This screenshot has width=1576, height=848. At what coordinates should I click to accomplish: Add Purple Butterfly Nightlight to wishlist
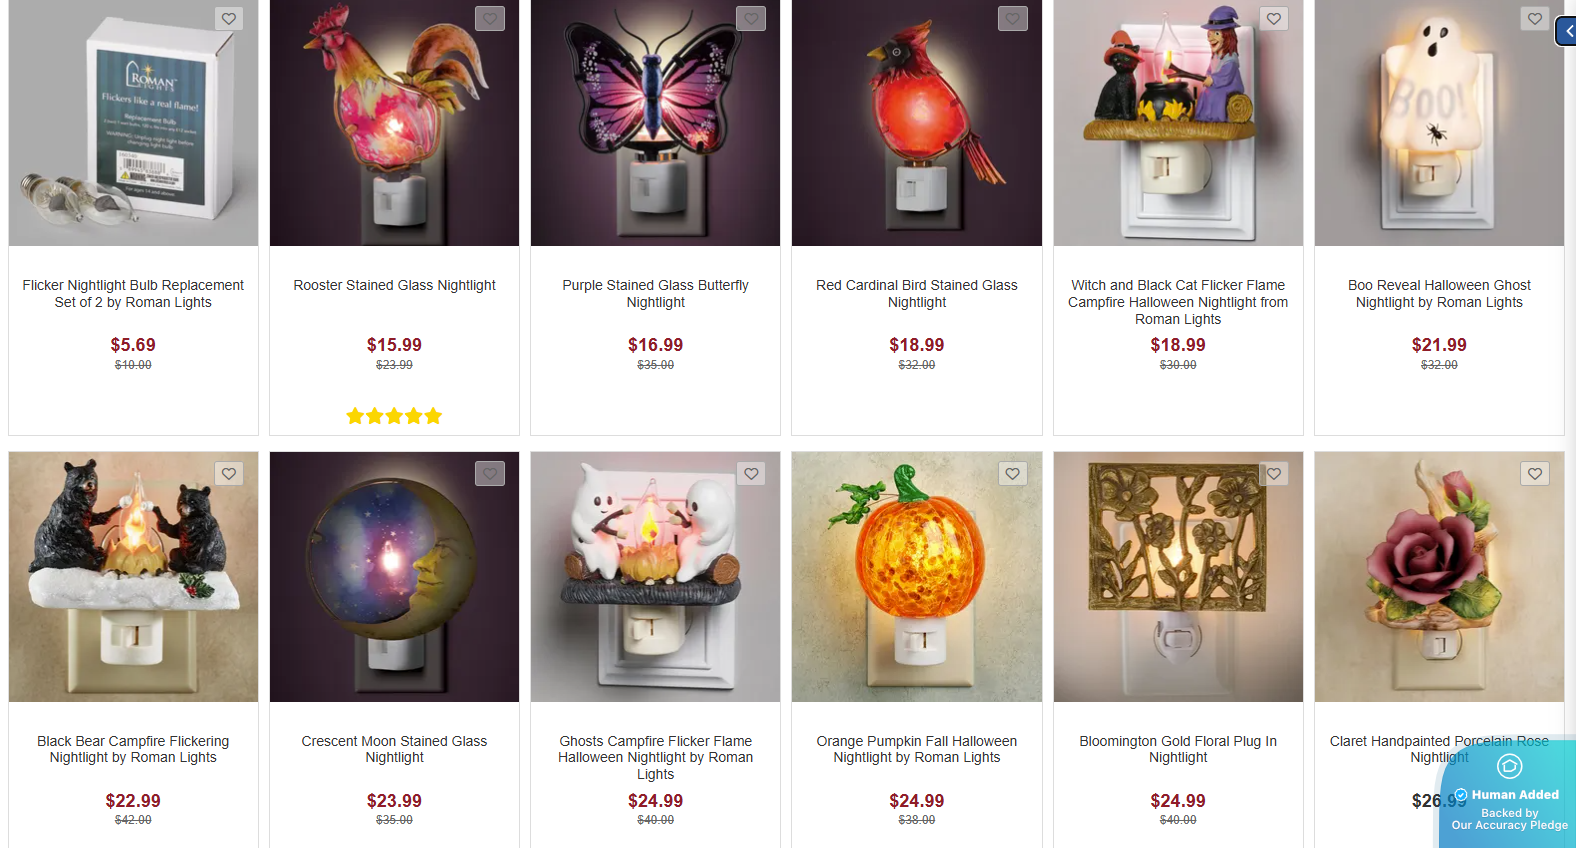pyautogui.click(x=751, y=19)
